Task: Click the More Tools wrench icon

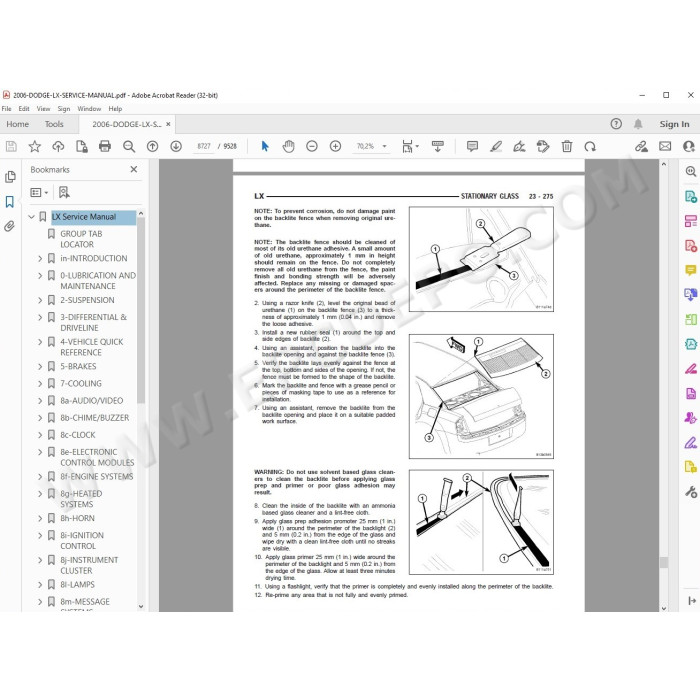Action: coord(691,492)
